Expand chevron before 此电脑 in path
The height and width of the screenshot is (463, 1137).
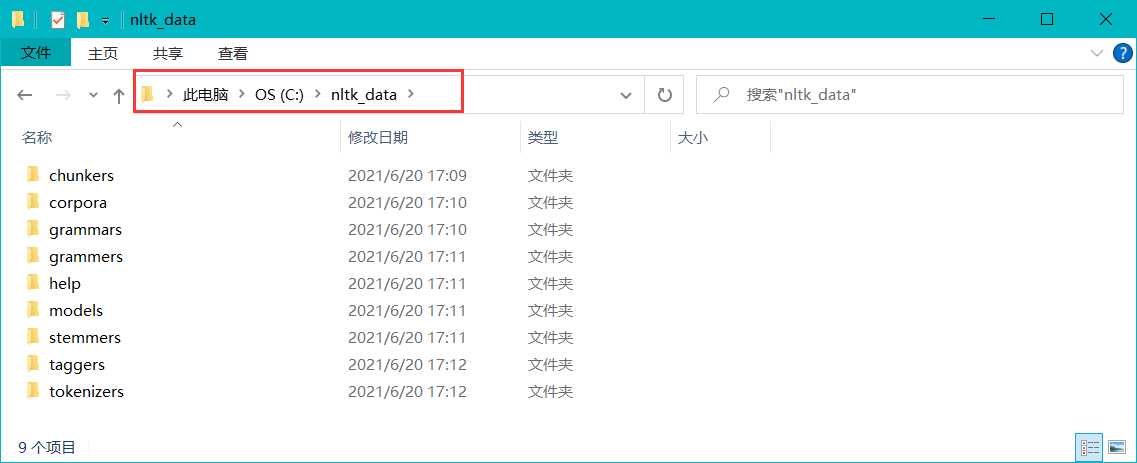[x=170, y=94]
